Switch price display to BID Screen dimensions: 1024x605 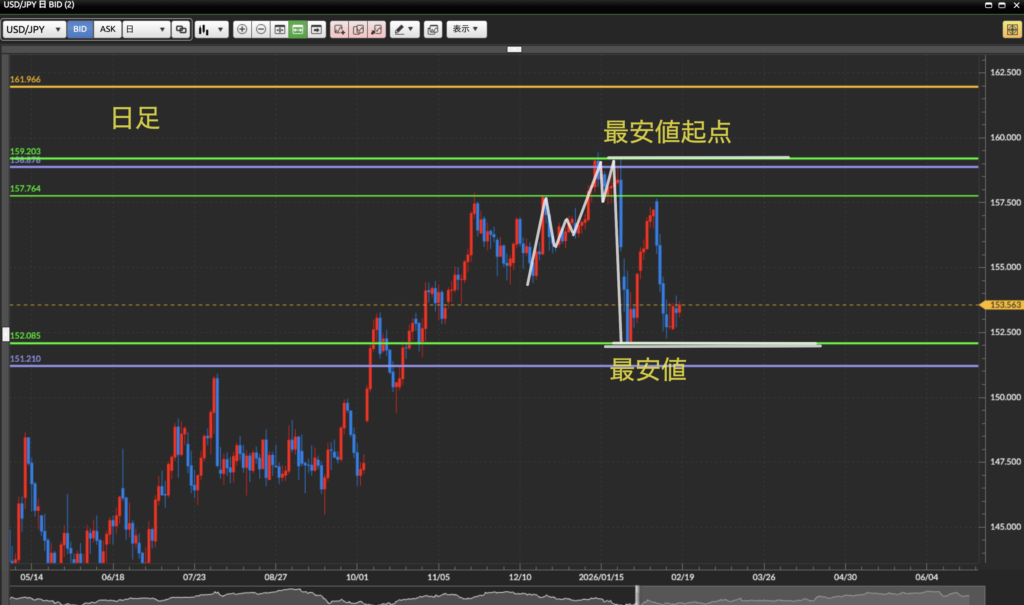80,30
